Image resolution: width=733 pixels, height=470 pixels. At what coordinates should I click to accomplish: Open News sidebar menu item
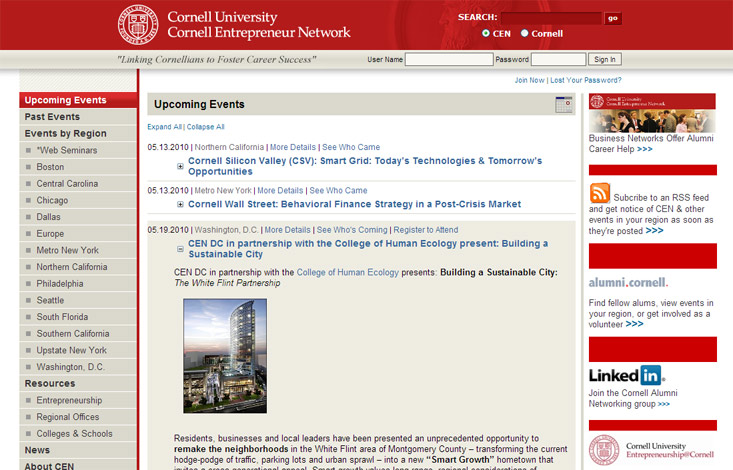point(78,450)
